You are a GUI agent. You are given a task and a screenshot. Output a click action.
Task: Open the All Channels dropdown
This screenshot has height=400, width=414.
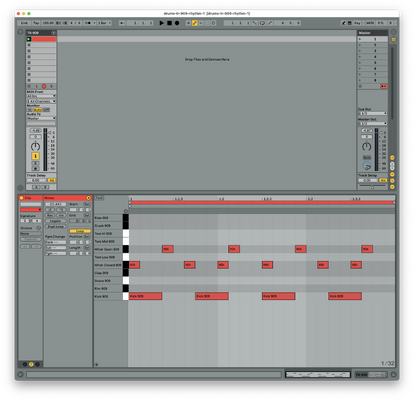point(41,101)
